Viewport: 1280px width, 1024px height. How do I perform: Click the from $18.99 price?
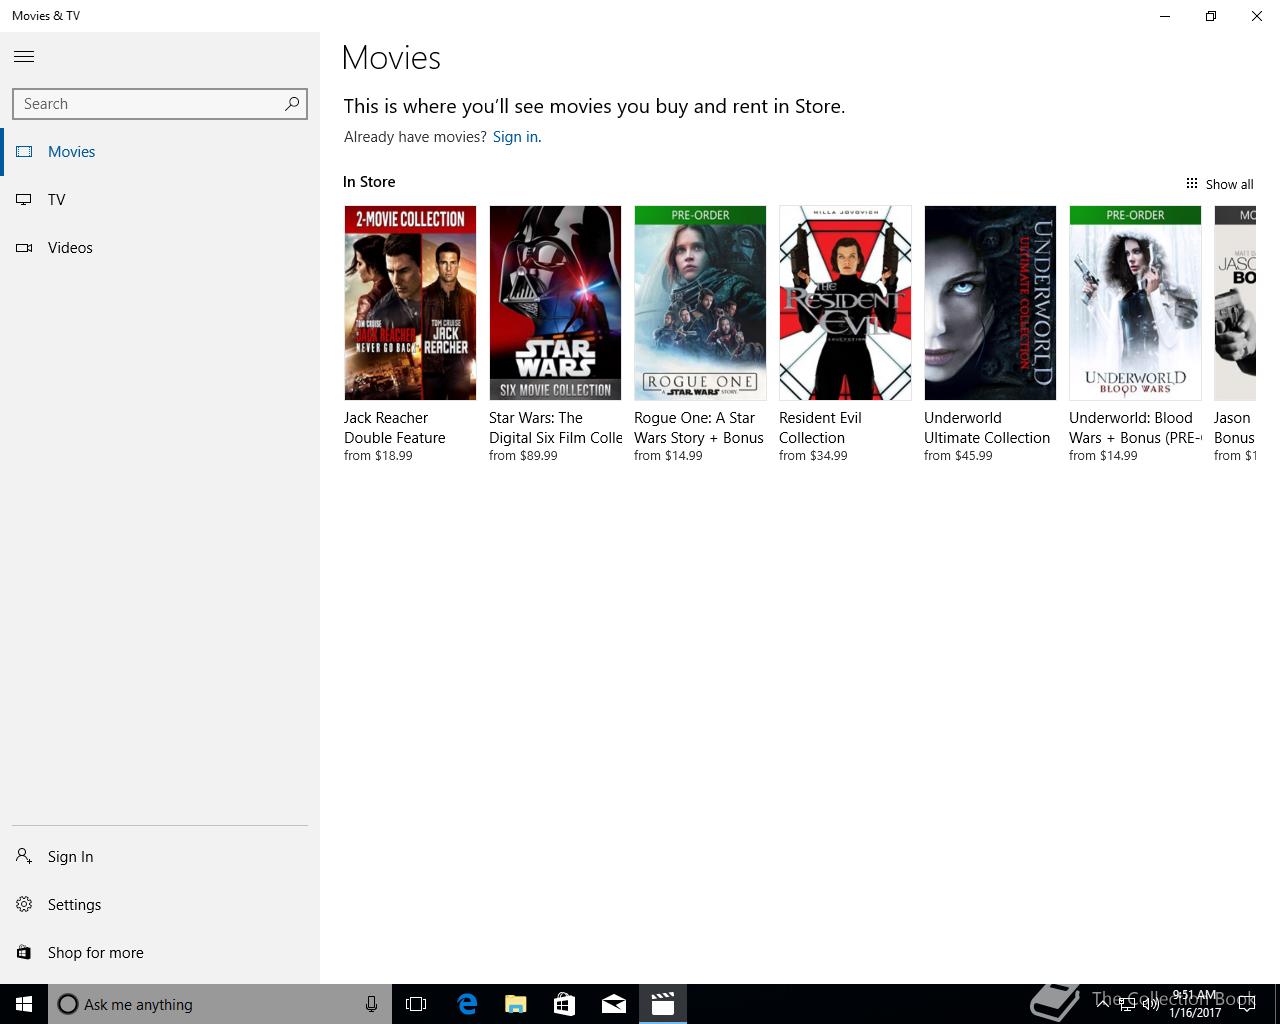[x=378, y=456]
